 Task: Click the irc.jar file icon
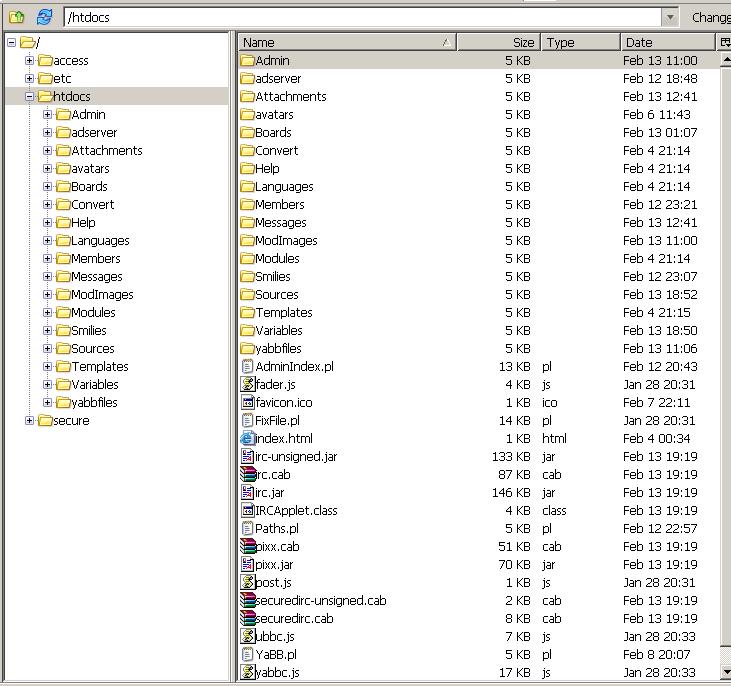248,492
